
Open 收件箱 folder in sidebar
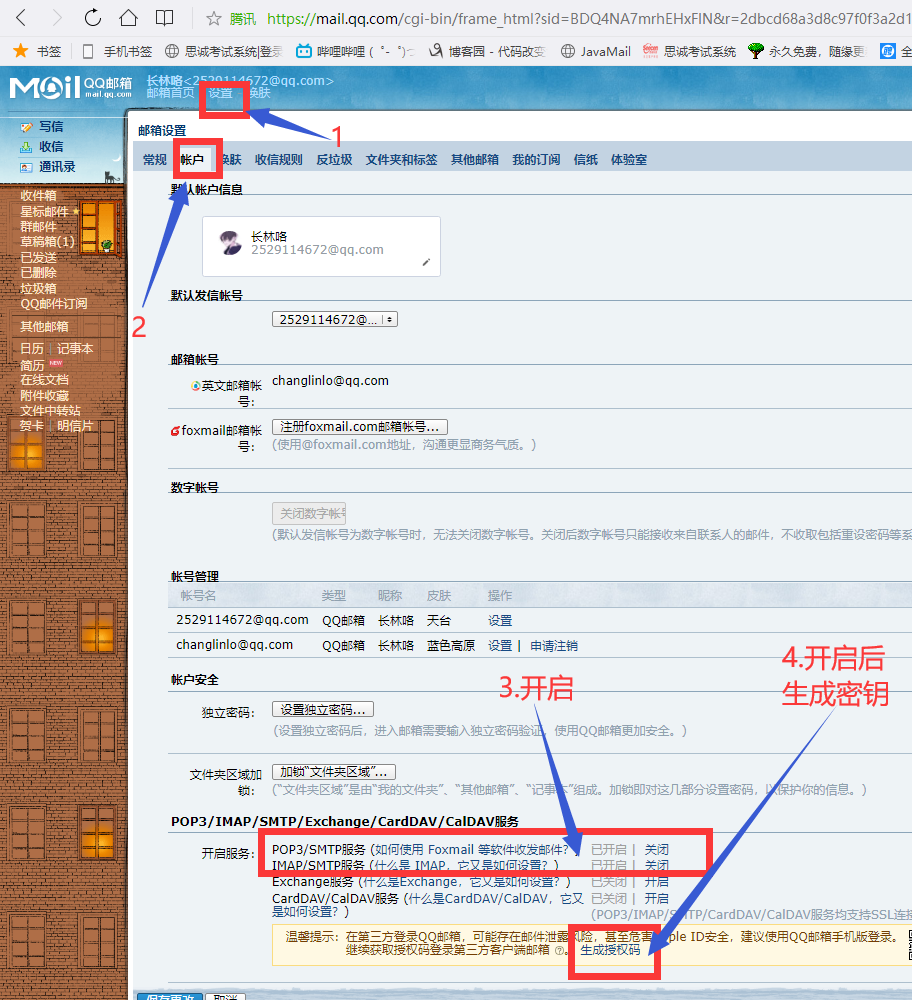(38, 195)
